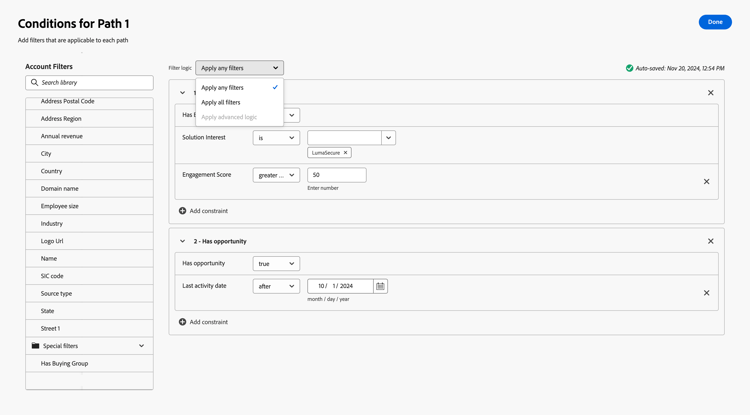750x415 pixels.
Task: Open the Has opportunity true dropdown
Action: (276, 264)
